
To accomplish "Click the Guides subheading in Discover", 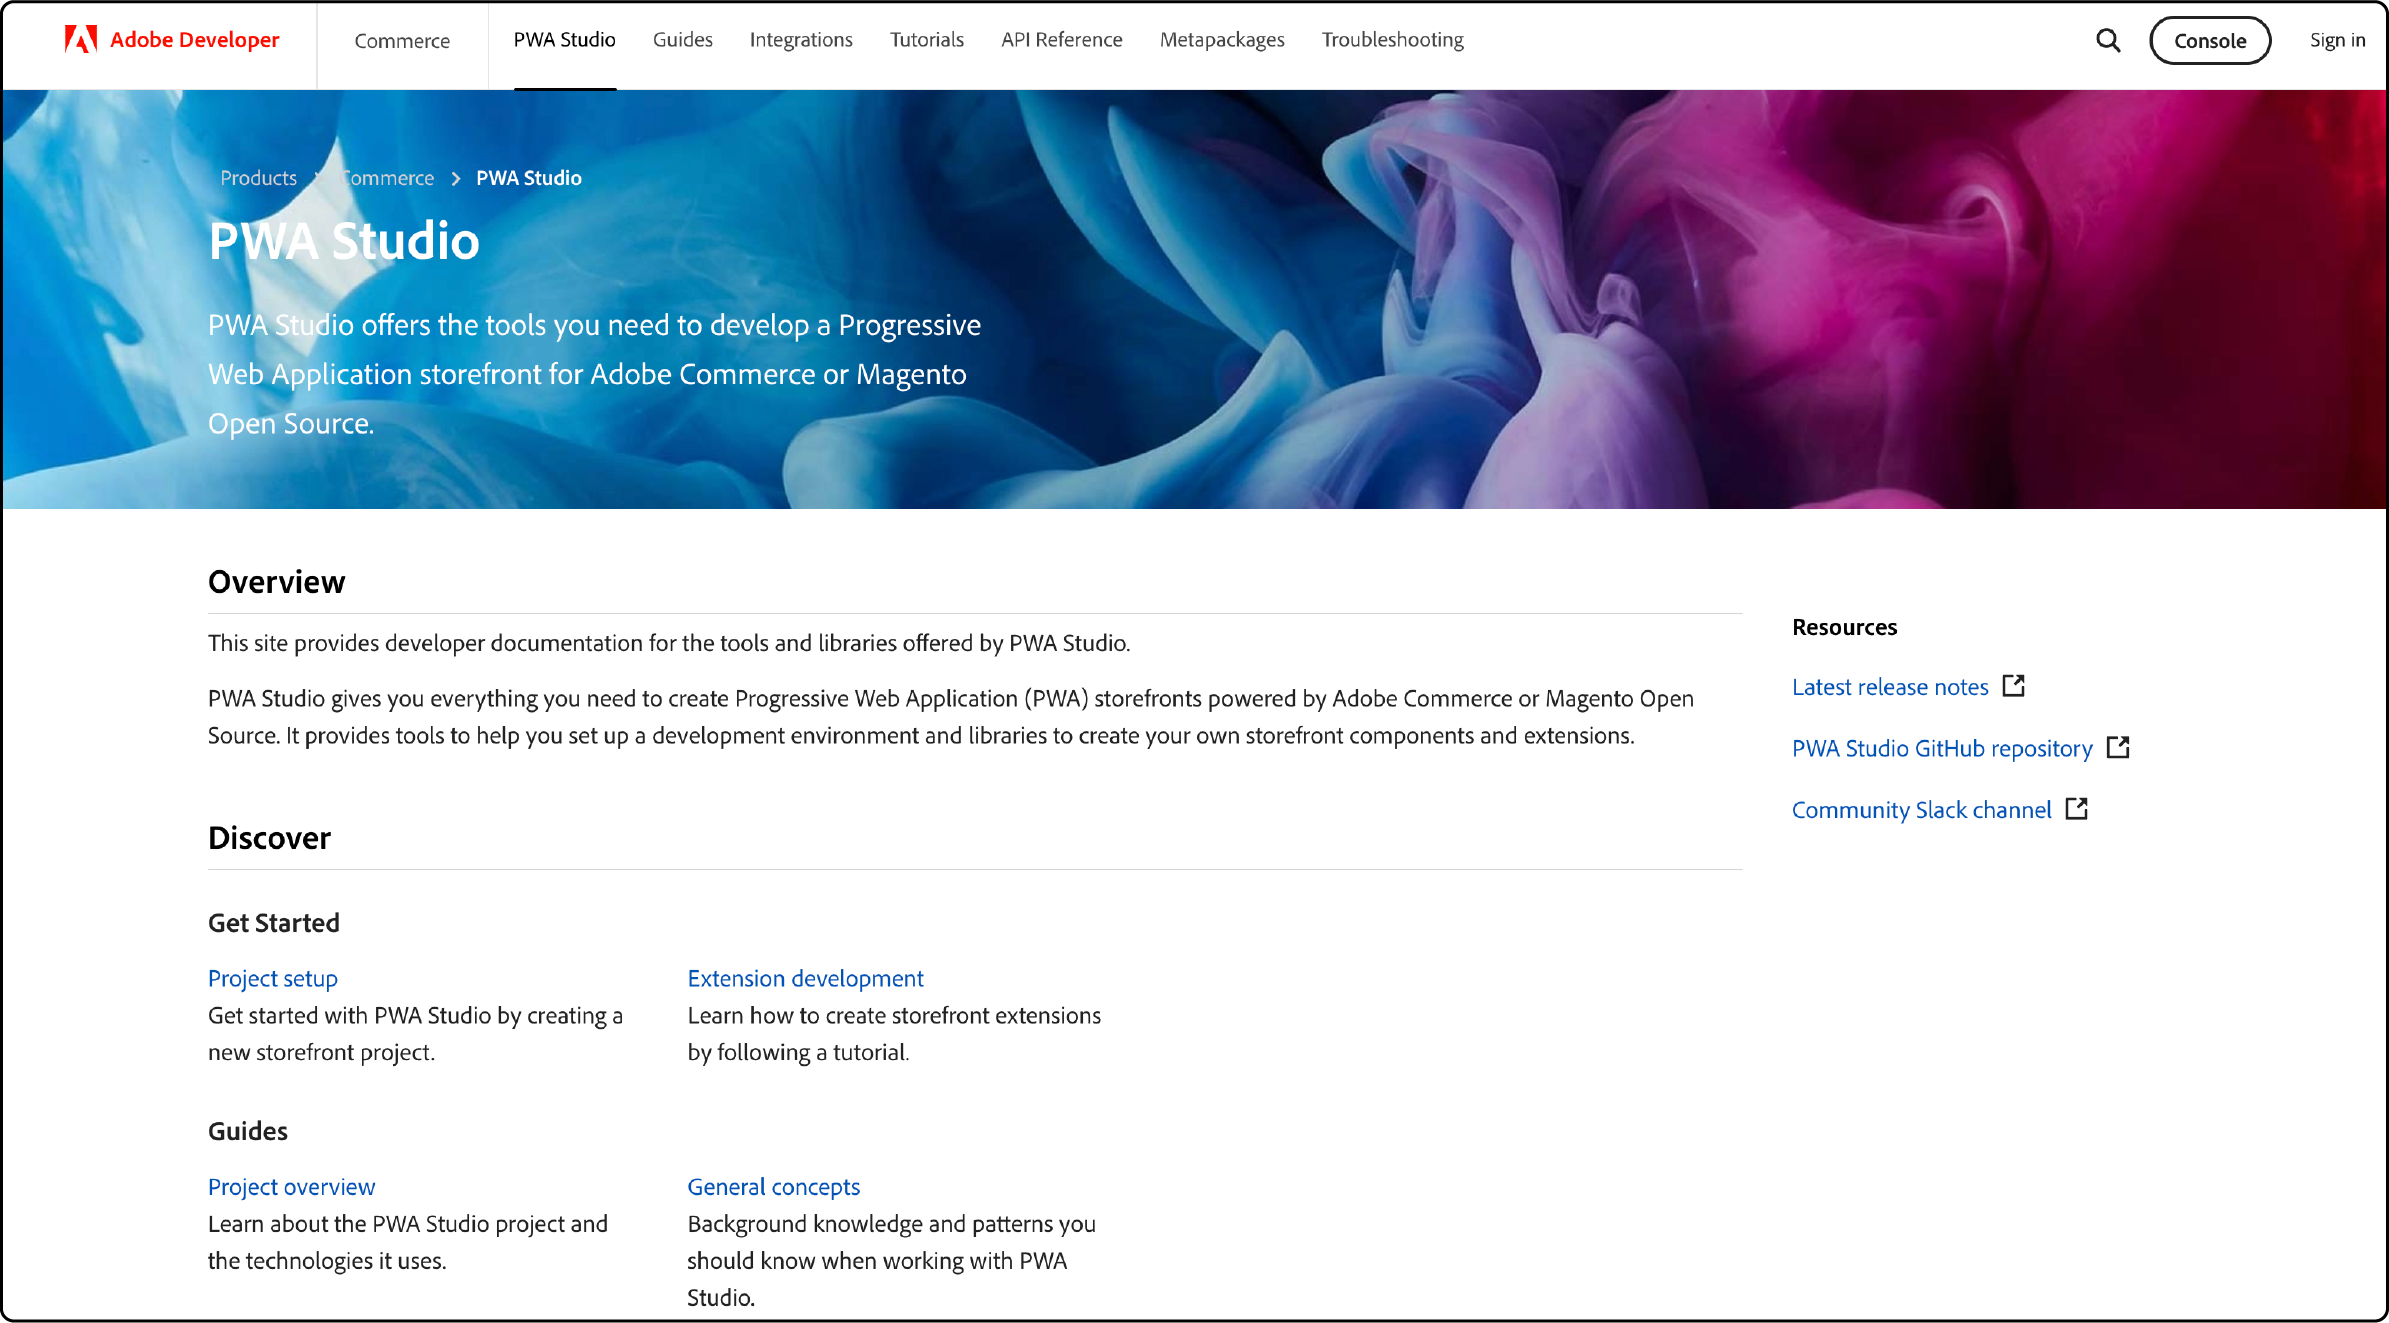I will pos(248,1131).
